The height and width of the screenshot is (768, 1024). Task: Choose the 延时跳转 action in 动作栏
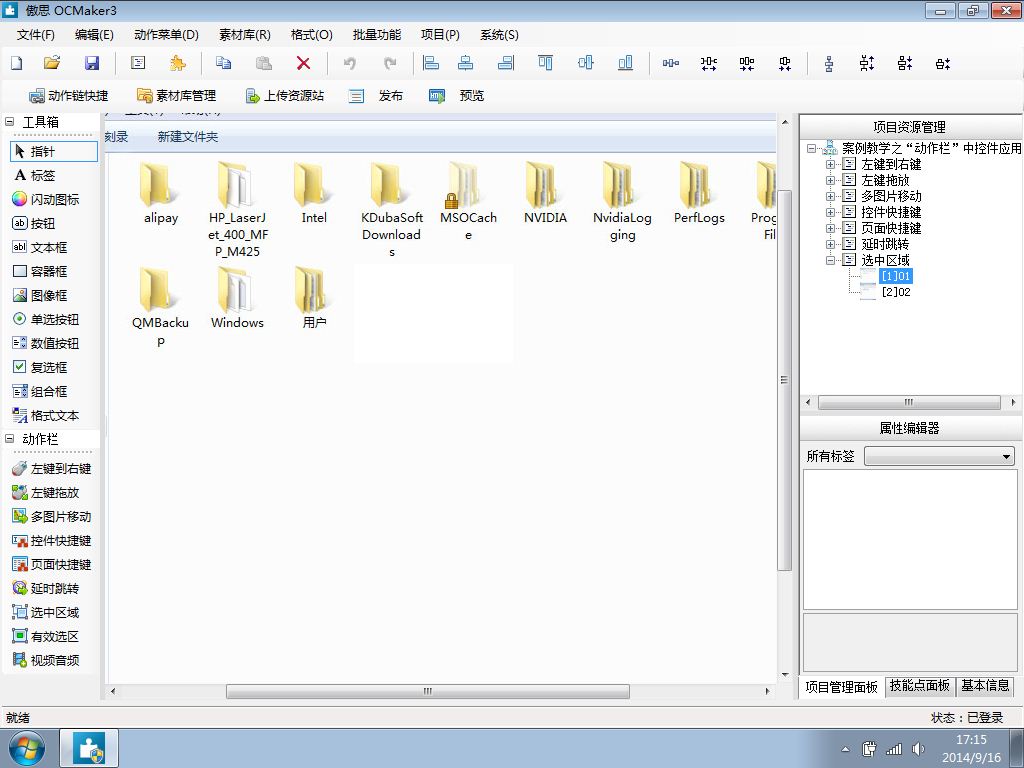click(46, 588)
